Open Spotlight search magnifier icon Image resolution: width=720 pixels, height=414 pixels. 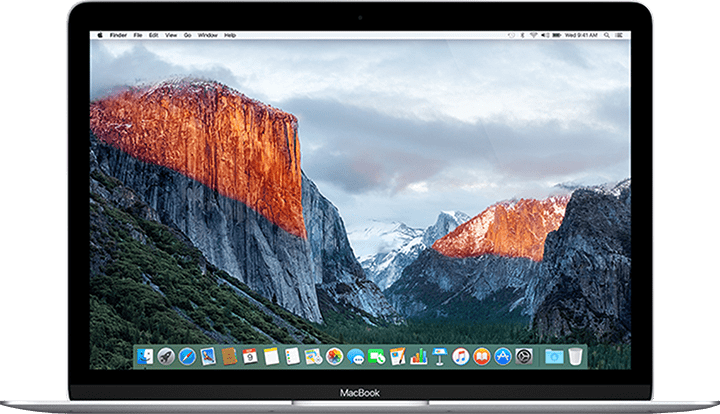pyautogui.click(x=607, y=35)
